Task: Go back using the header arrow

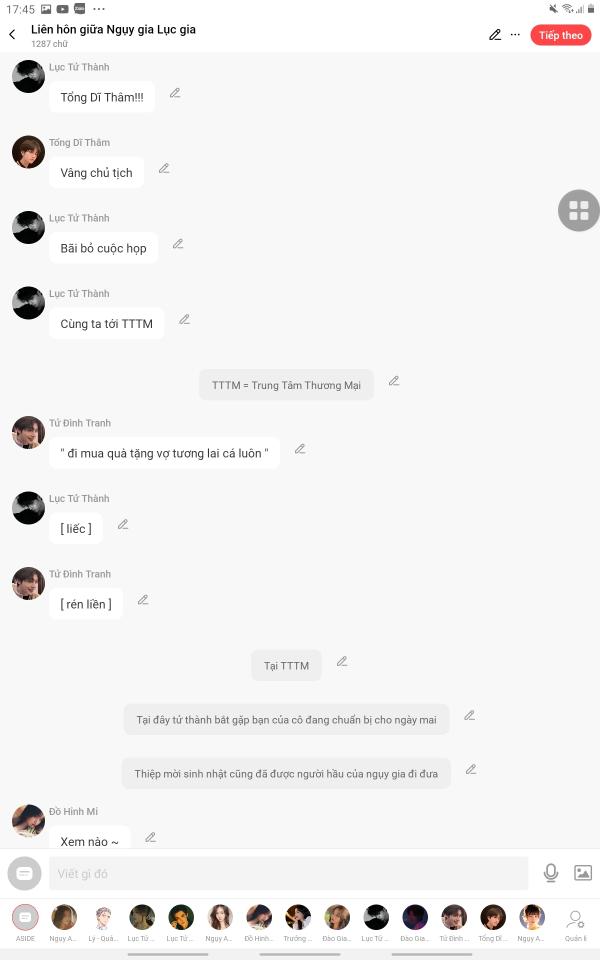Action: click(12, 35)
